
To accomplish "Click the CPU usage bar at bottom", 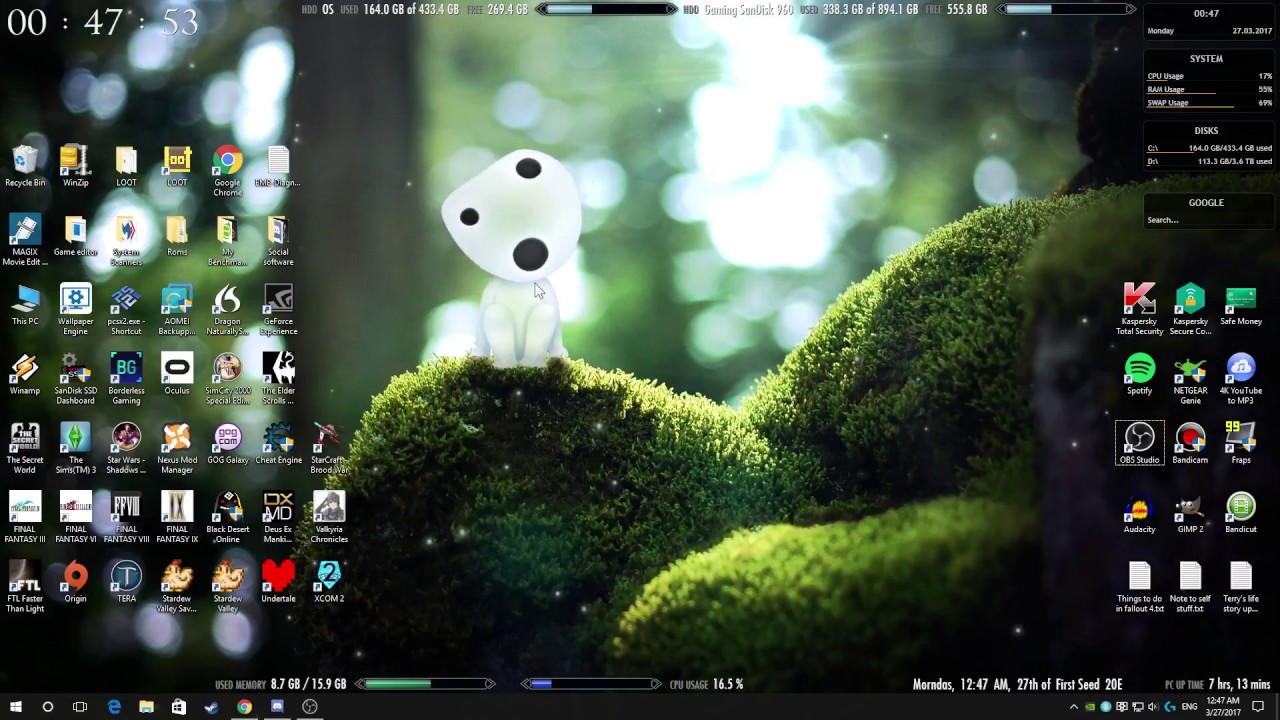I will click(x=592, y=684).
